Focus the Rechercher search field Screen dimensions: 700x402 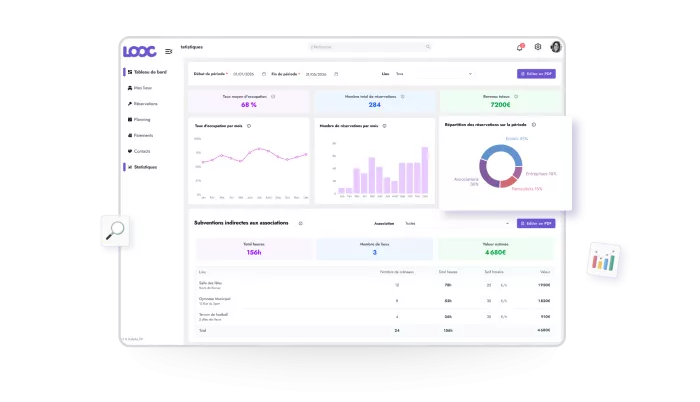pos(370,46)
